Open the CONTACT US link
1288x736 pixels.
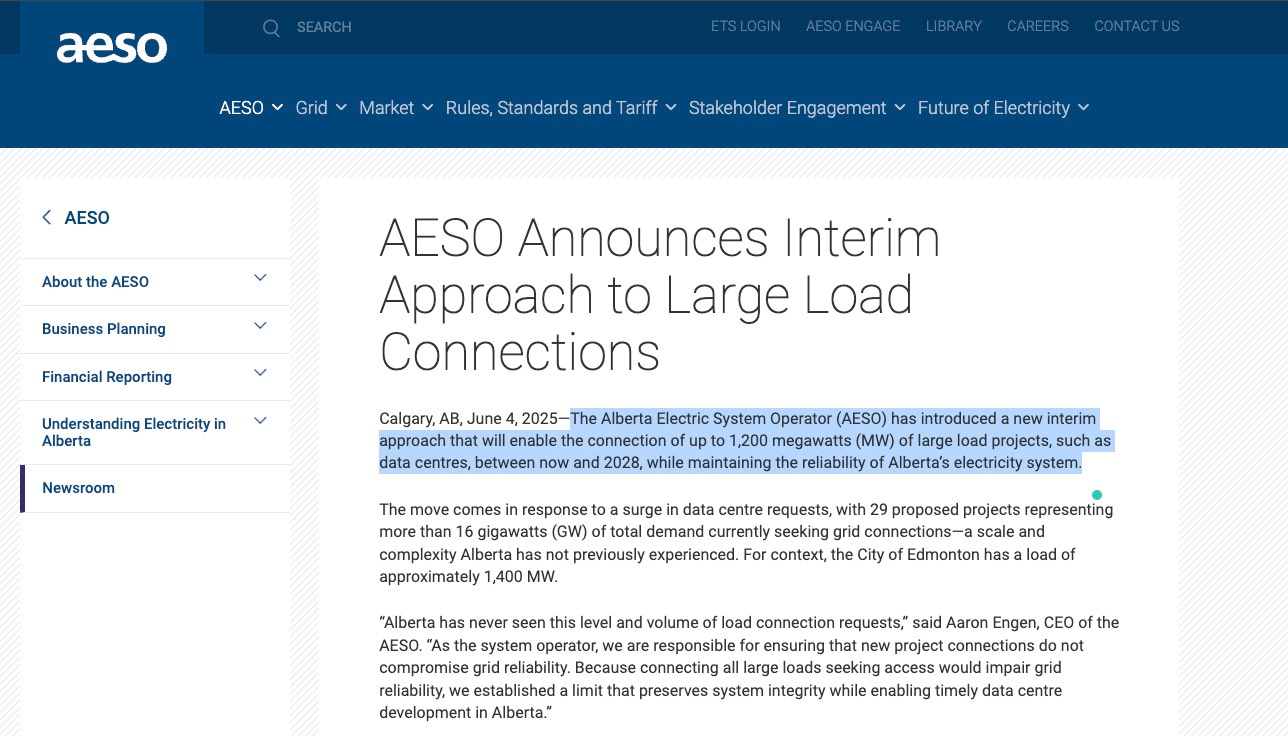pyautogui.click(x=1137, y=26)
